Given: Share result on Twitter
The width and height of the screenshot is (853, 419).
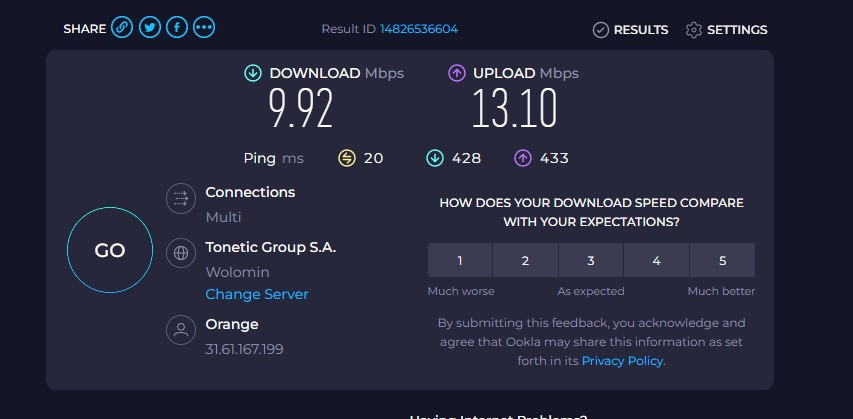Looking at the screenshot, I should click(150, 28).
